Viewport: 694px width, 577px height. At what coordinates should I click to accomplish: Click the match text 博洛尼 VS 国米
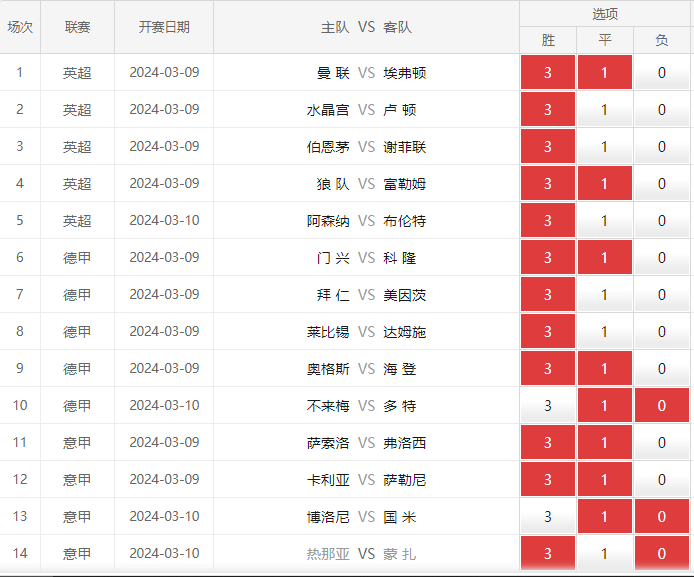click(361, 517)
